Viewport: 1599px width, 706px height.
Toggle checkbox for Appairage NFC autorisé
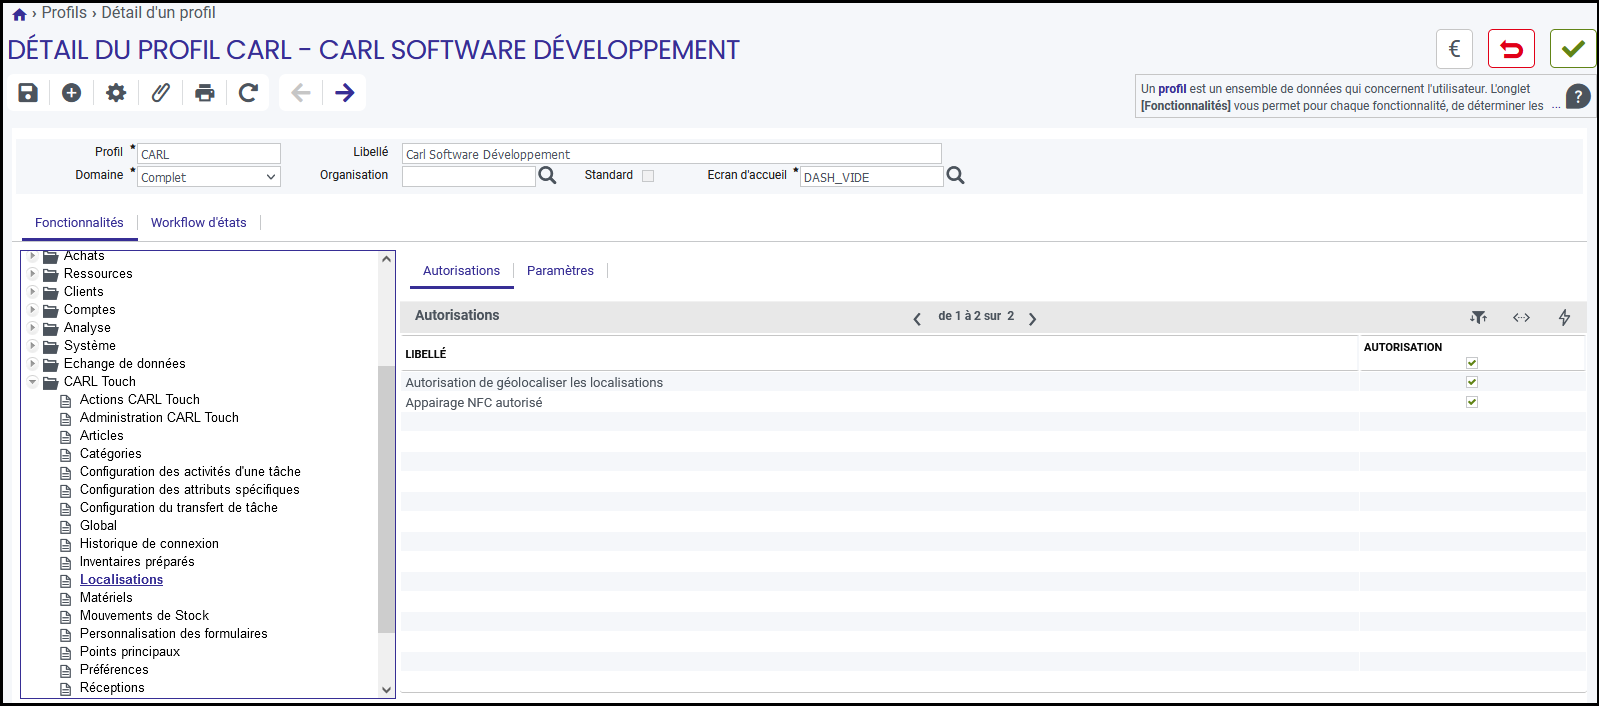pyautogui.click(x=1472, y=402)
